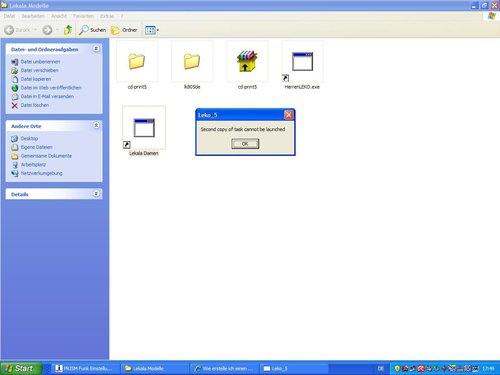Open the Suchen search tool

(x=92, y=30)
